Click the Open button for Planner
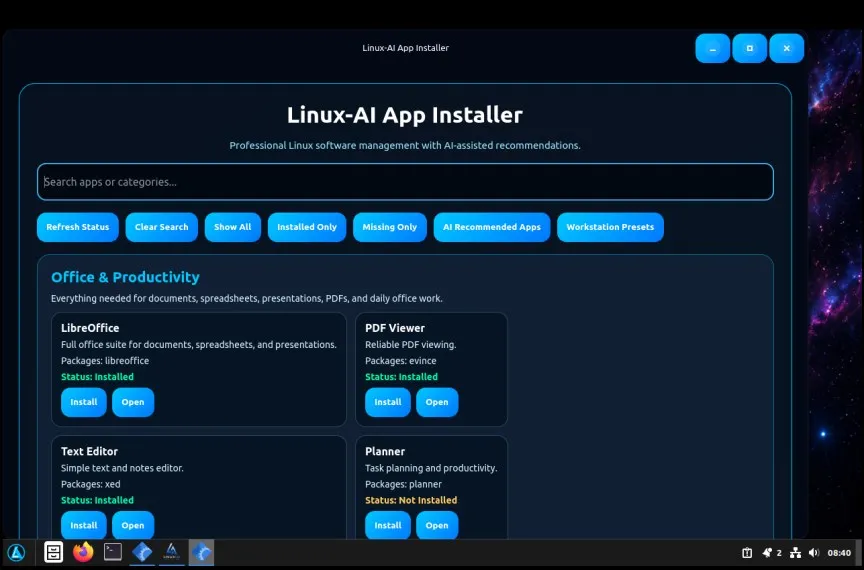 [x=437, y=525]
